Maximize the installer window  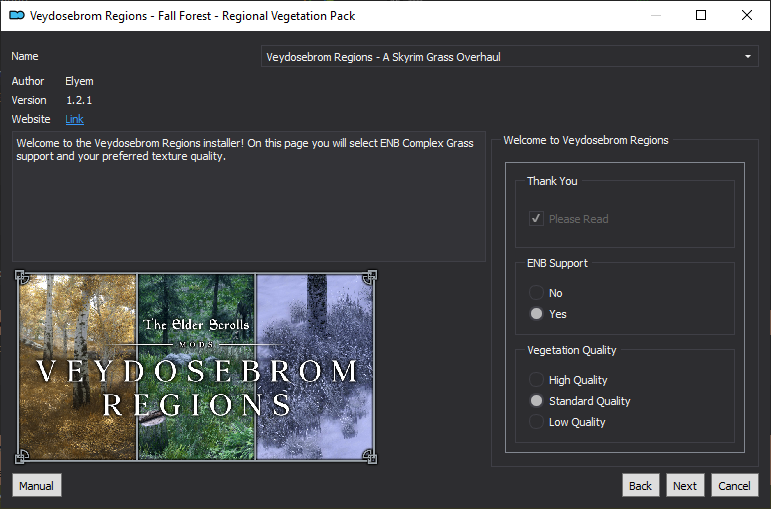[701, 15]
